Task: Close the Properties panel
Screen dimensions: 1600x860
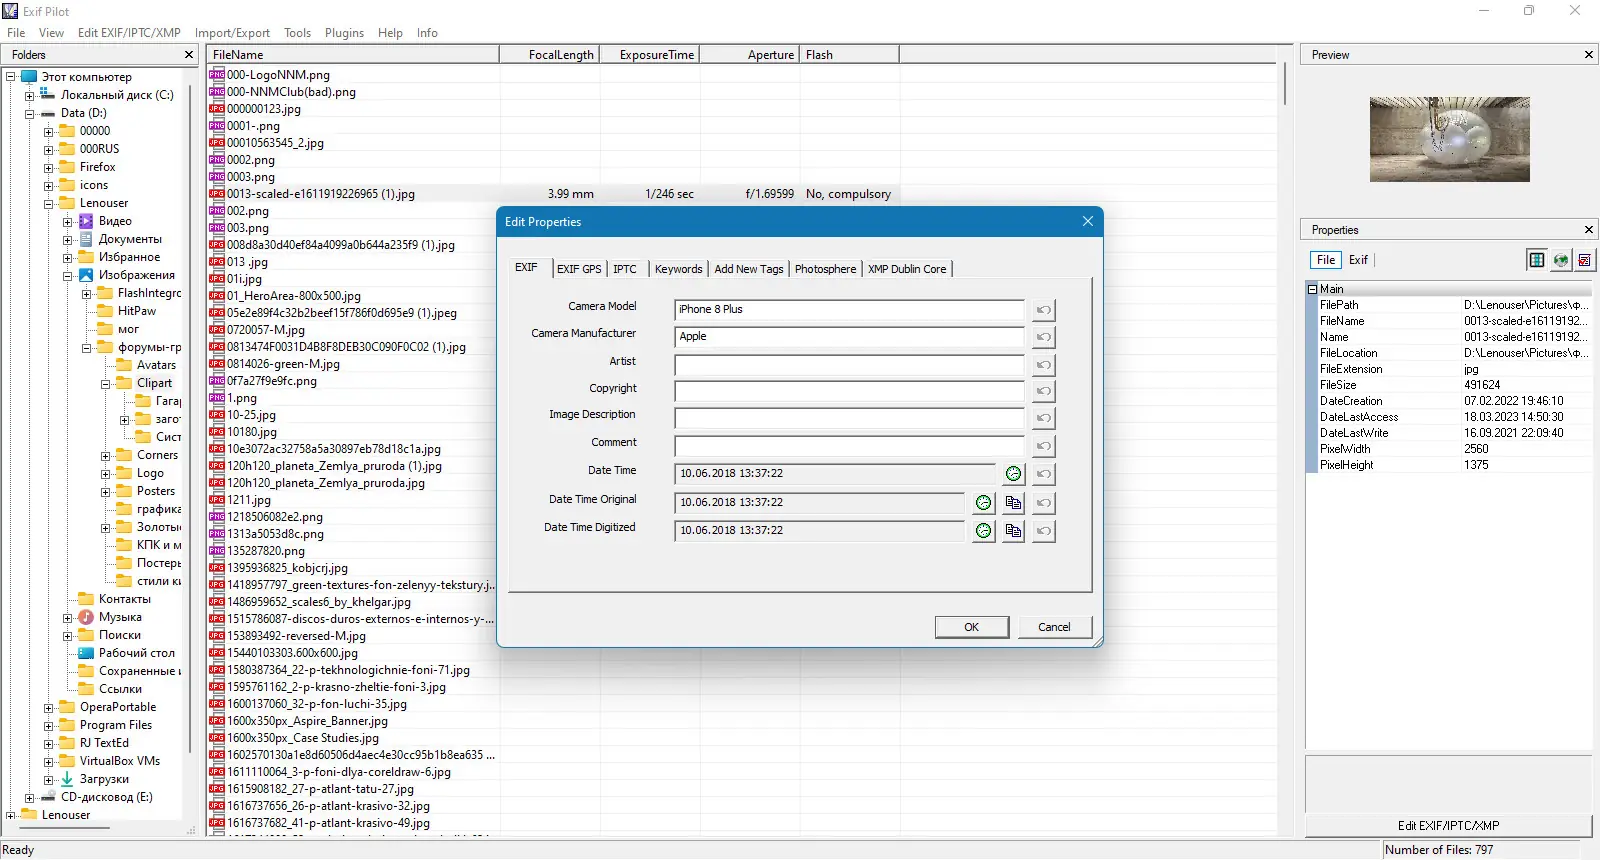Action: [x=1589, y=230]
